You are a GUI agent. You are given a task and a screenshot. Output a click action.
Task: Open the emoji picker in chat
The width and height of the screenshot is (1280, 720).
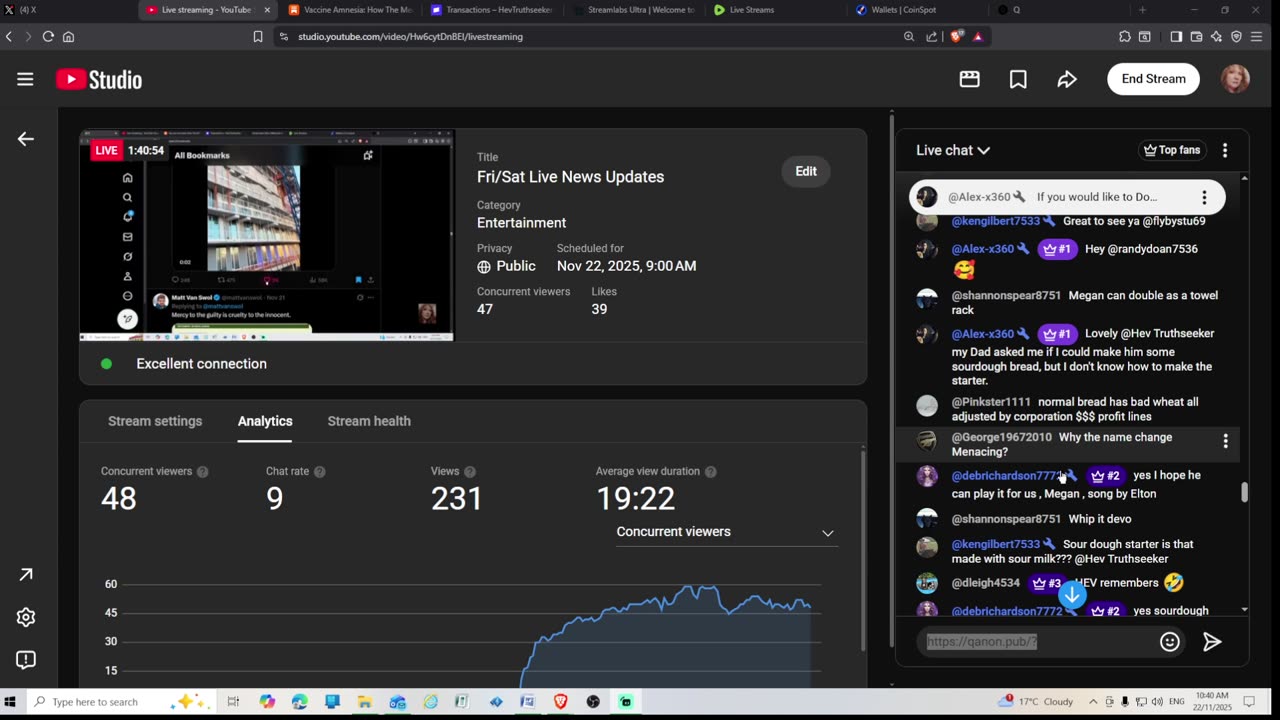(1170, 642)
